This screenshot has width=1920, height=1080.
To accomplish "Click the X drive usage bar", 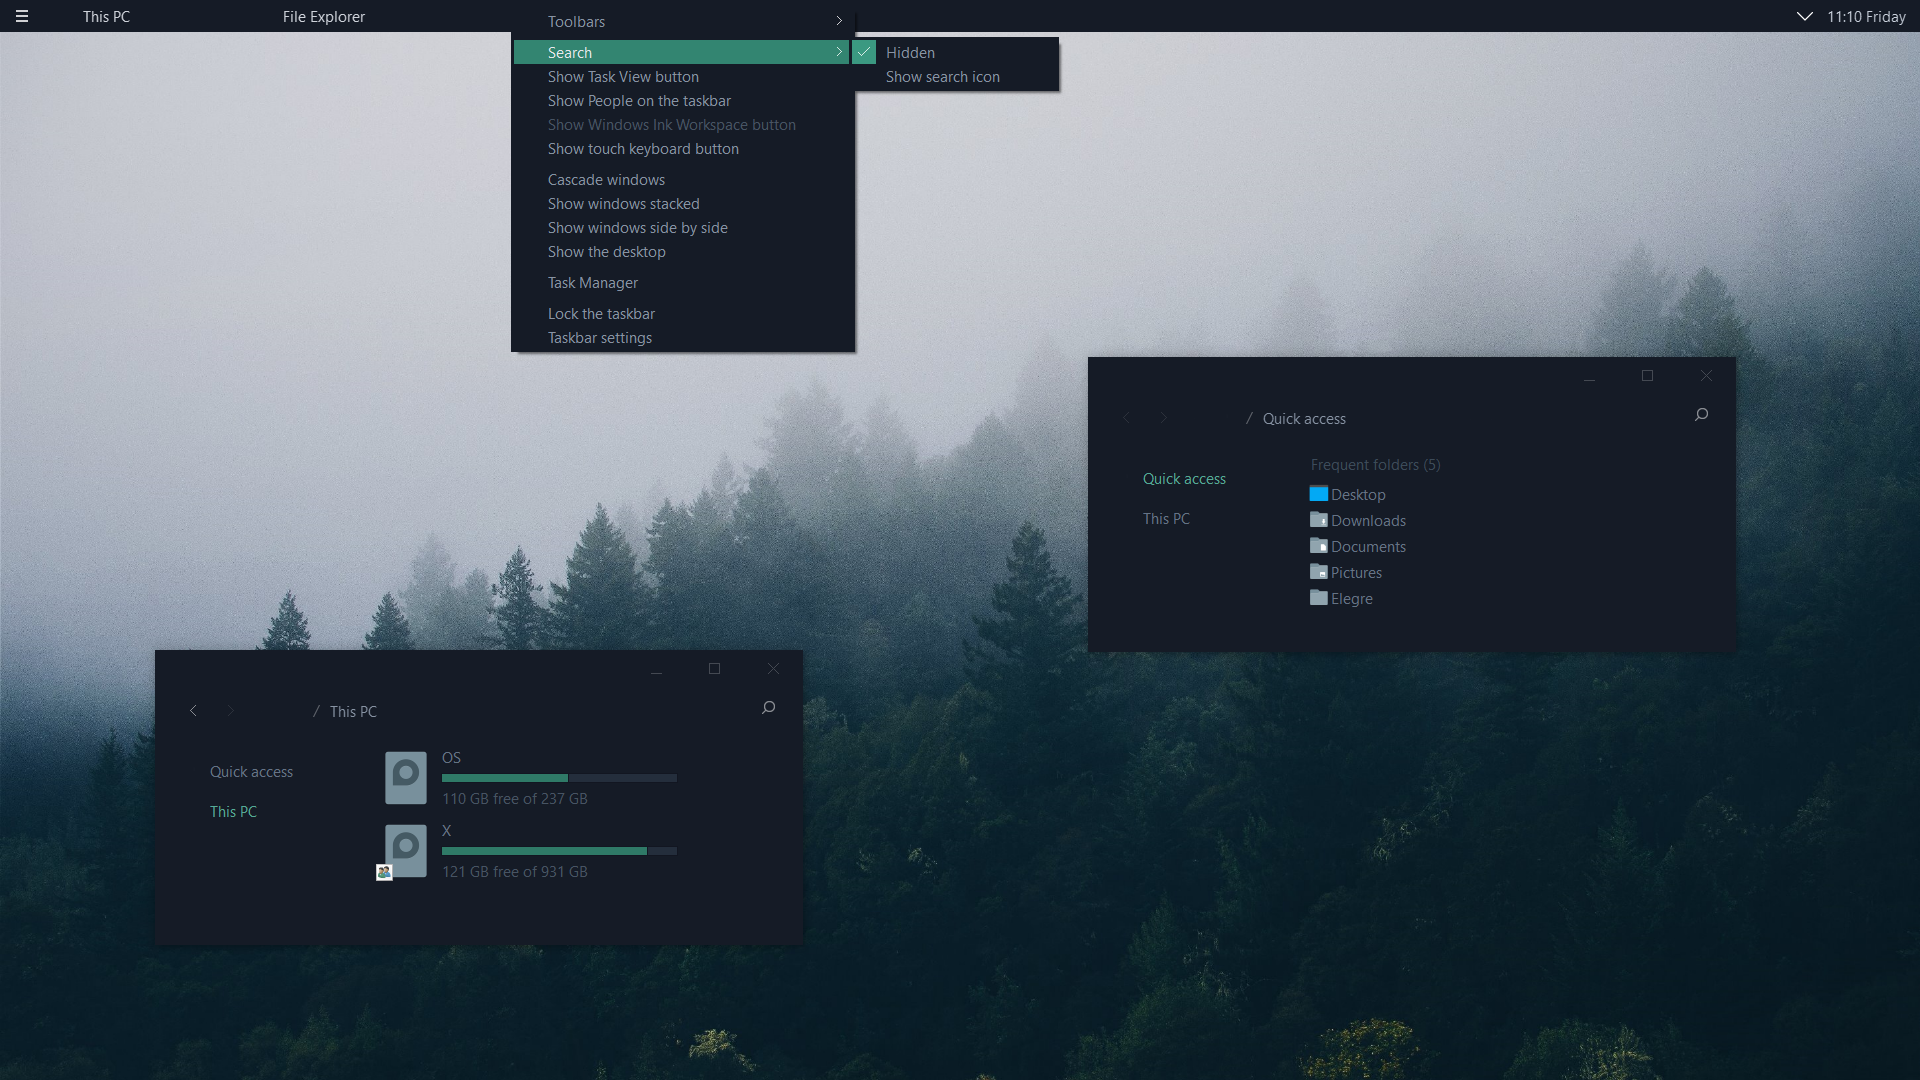I will pos(559,851).
